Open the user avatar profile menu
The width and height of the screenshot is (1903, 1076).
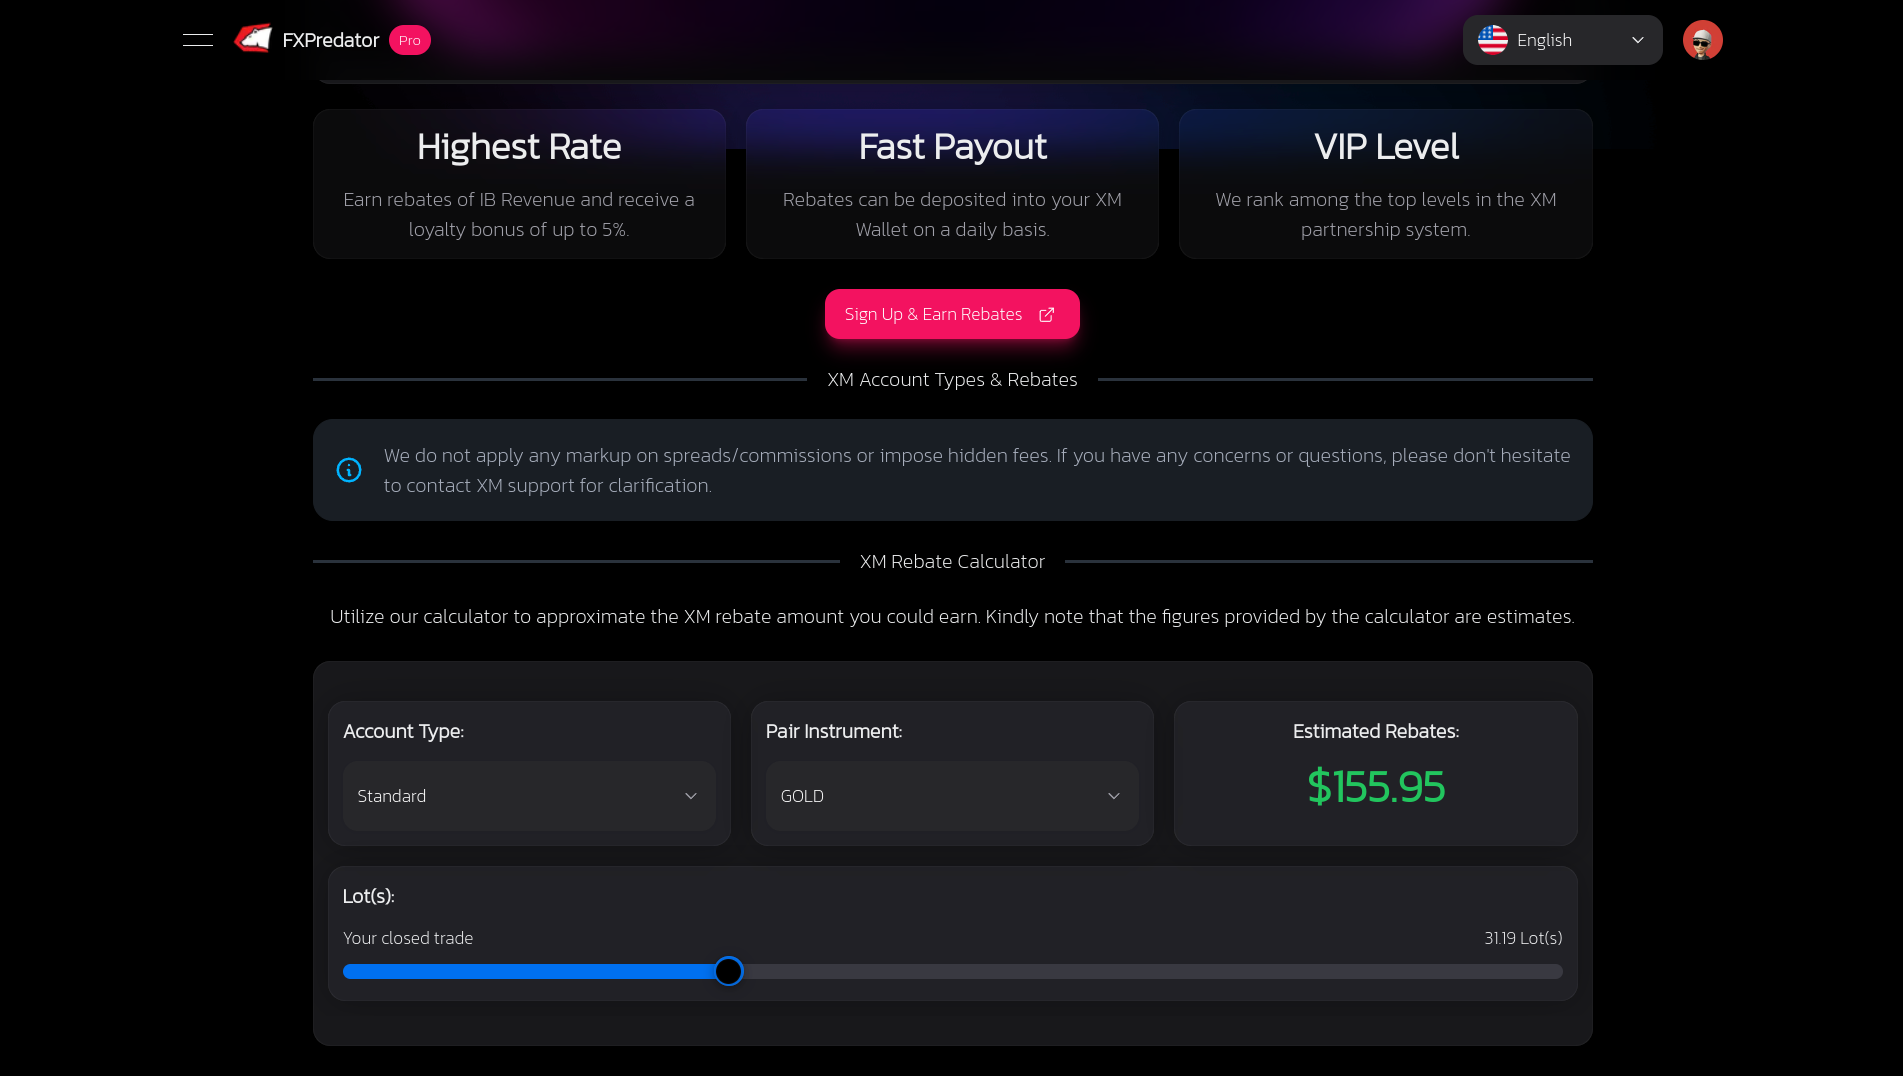tap(1702, 40)
